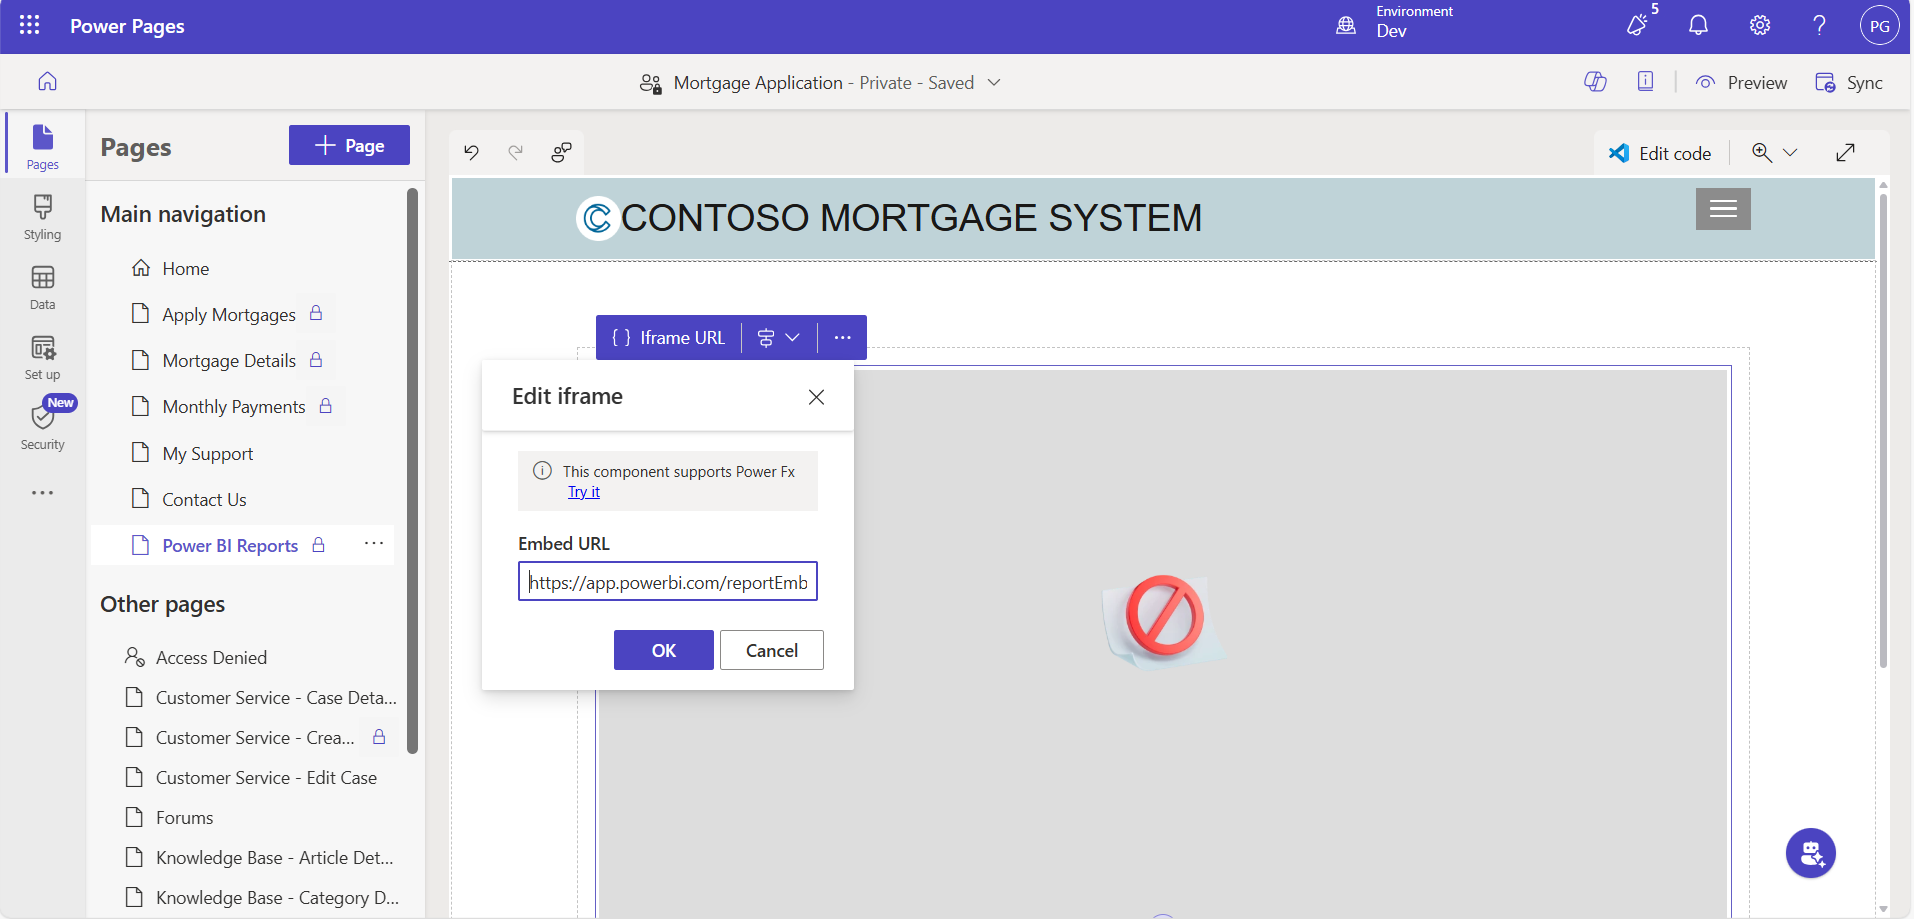Open the app launcher waffle icon
Image resolution: width=1914 pixels, height=919 pixels.
[29, 26]
